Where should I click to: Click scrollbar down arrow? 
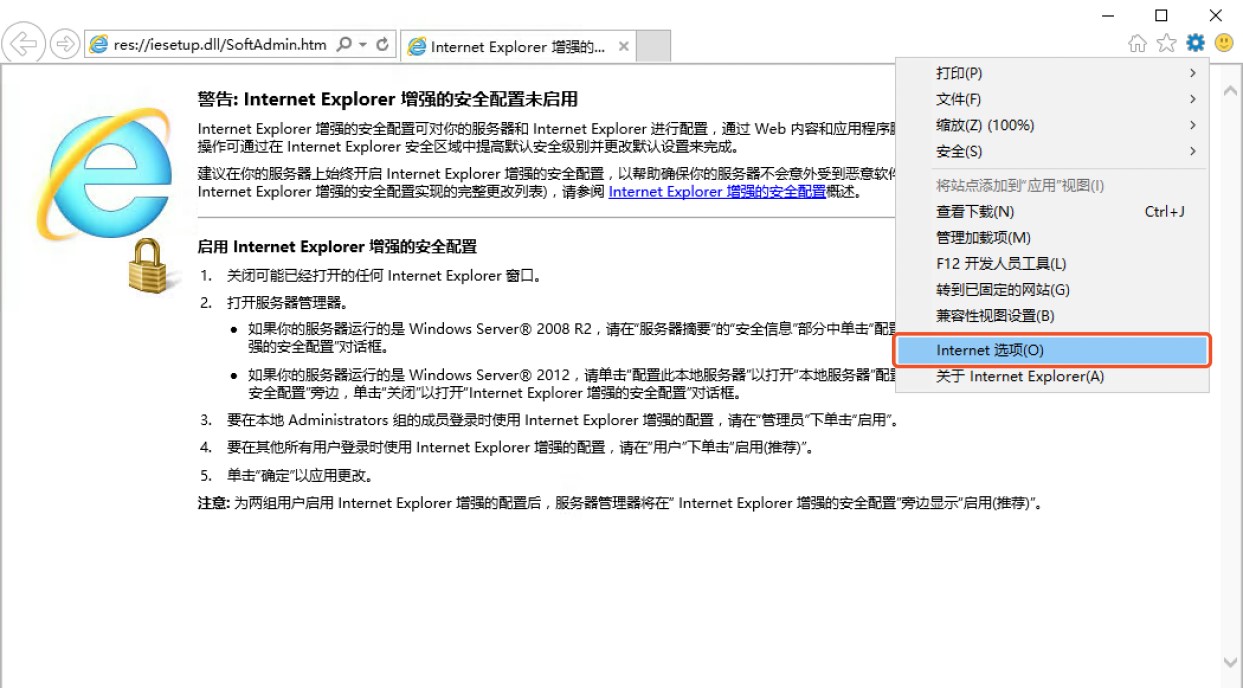[x=1231, y=663]
